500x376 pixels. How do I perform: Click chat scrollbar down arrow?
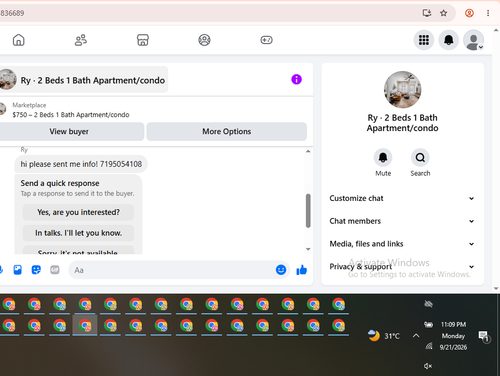coord(308,249)
